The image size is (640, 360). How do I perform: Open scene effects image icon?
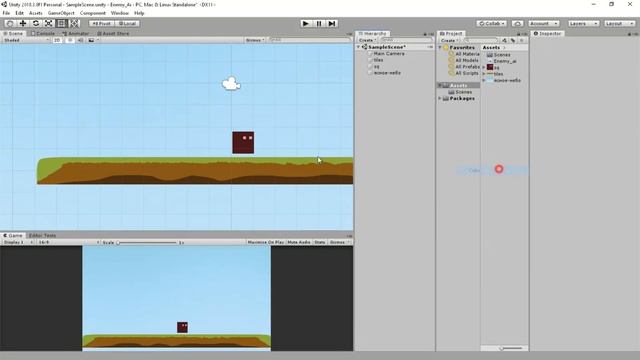[91, 40]
